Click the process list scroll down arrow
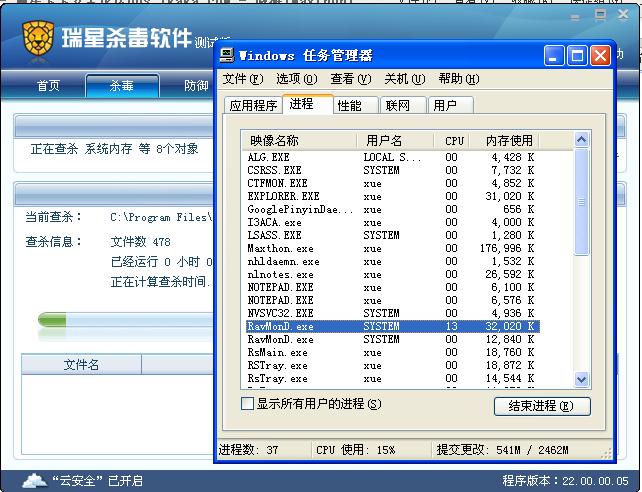This screenshot has width=642, height=492. (x=581, y=379)
